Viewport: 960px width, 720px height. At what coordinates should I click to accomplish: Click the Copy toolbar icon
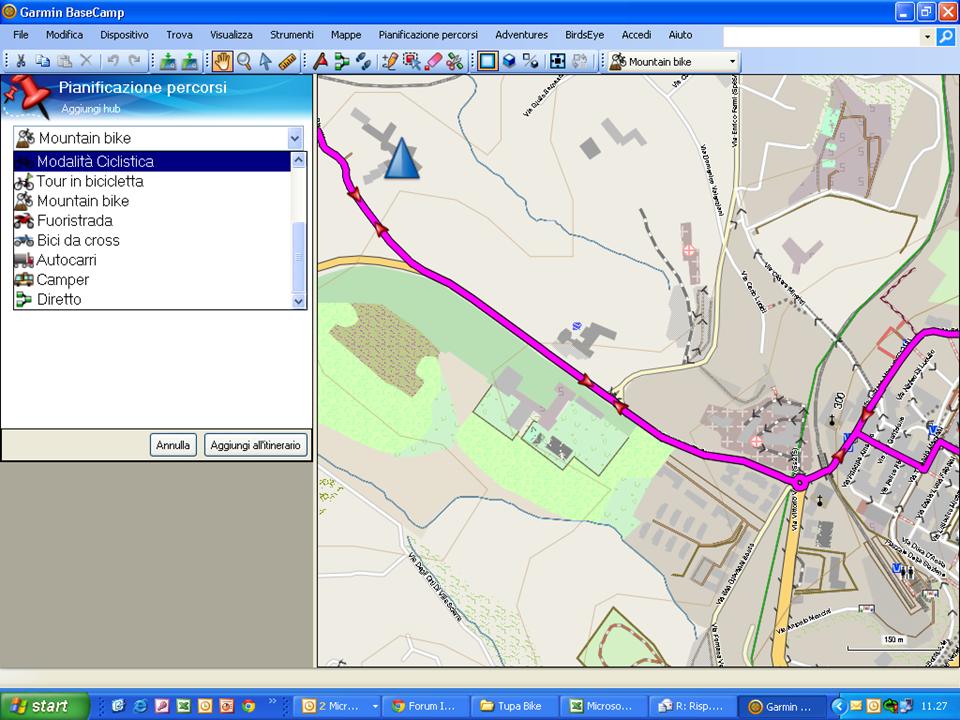click(42, 61)
